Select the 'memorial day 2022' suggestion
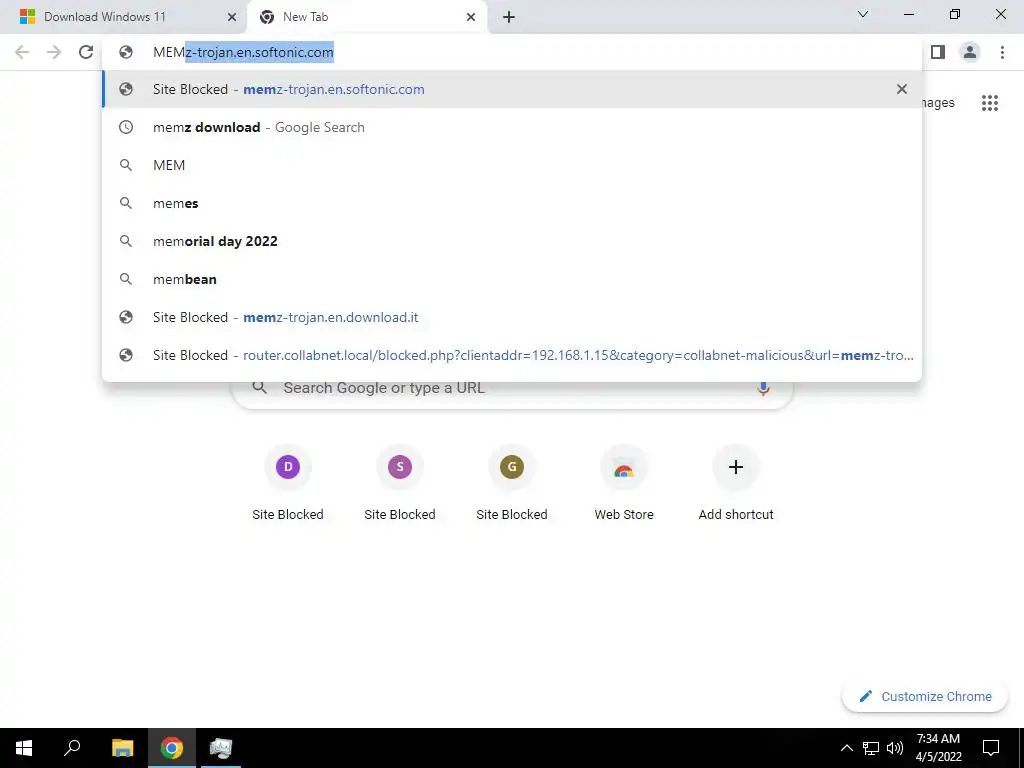Image resolution: width=1024 pixels, height=768 pixels. point(512,241)
